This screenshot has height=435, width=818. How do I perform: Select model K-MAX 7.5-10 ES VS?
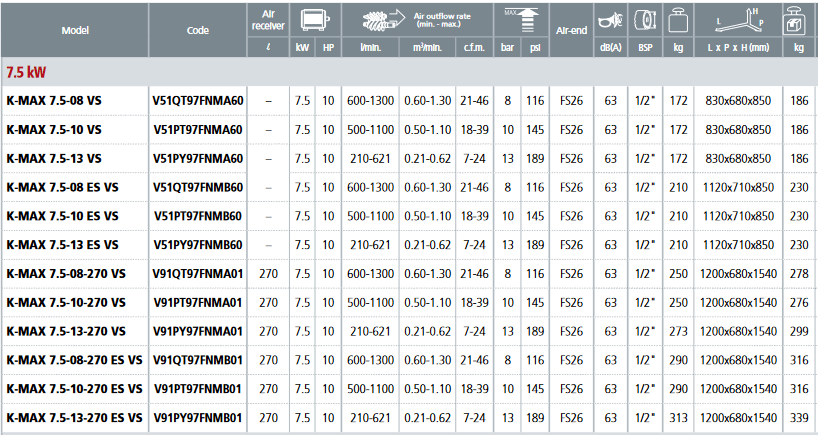click(x=63, y=216)
